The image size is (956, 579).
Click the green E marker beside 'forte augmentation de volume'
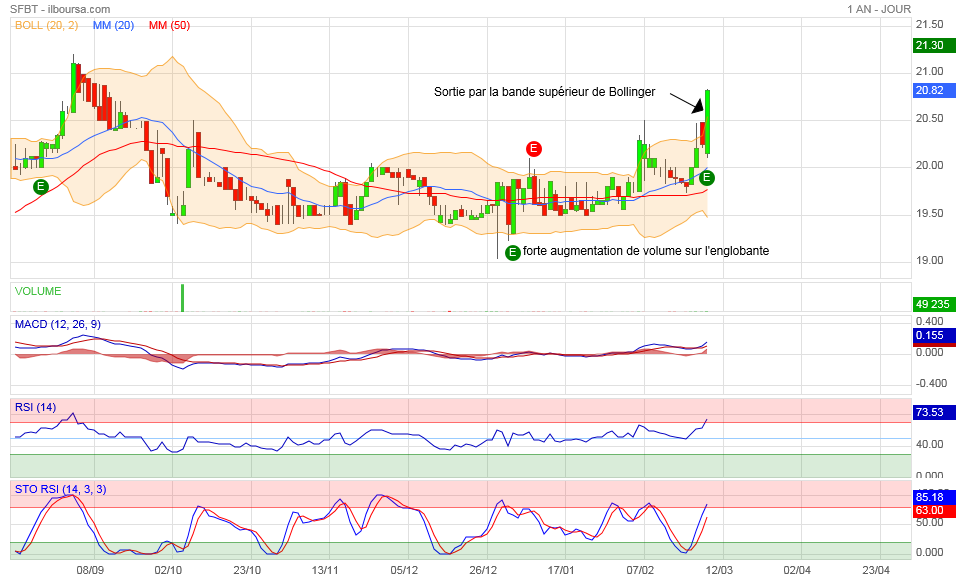click(513, 252)
